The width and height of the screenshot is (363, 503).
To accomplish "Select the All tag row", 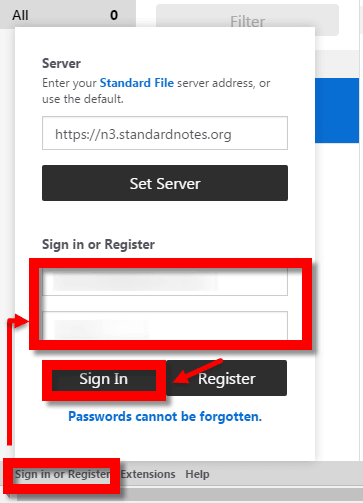I will pos(68,15).
